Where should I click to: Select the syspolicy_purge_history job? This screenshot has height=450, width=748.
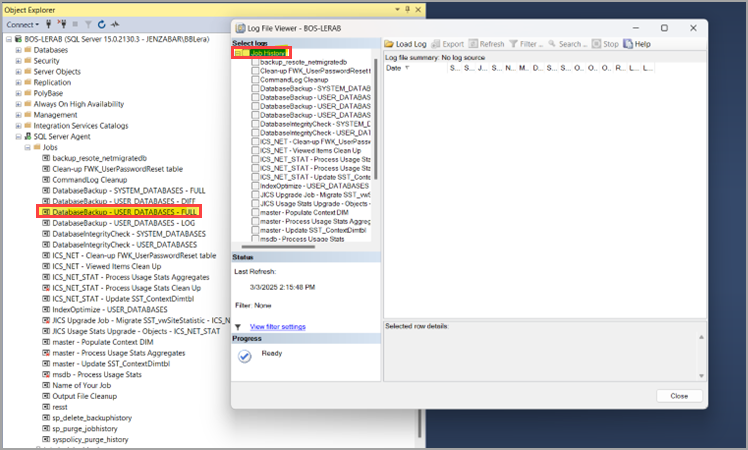pyautogui.click(x=90, y=440)
